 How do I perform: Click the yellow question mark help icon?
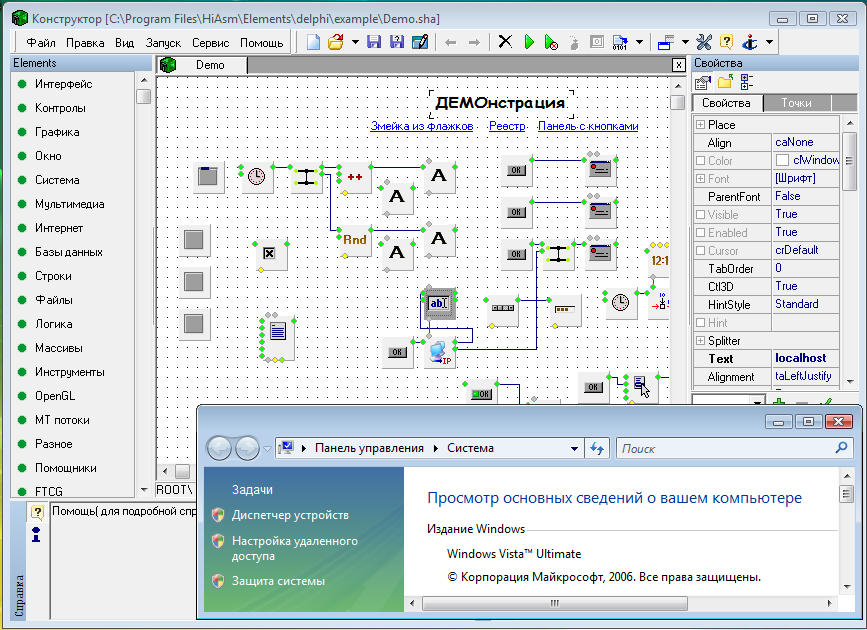pyautogui.click(x=726, y=42)
